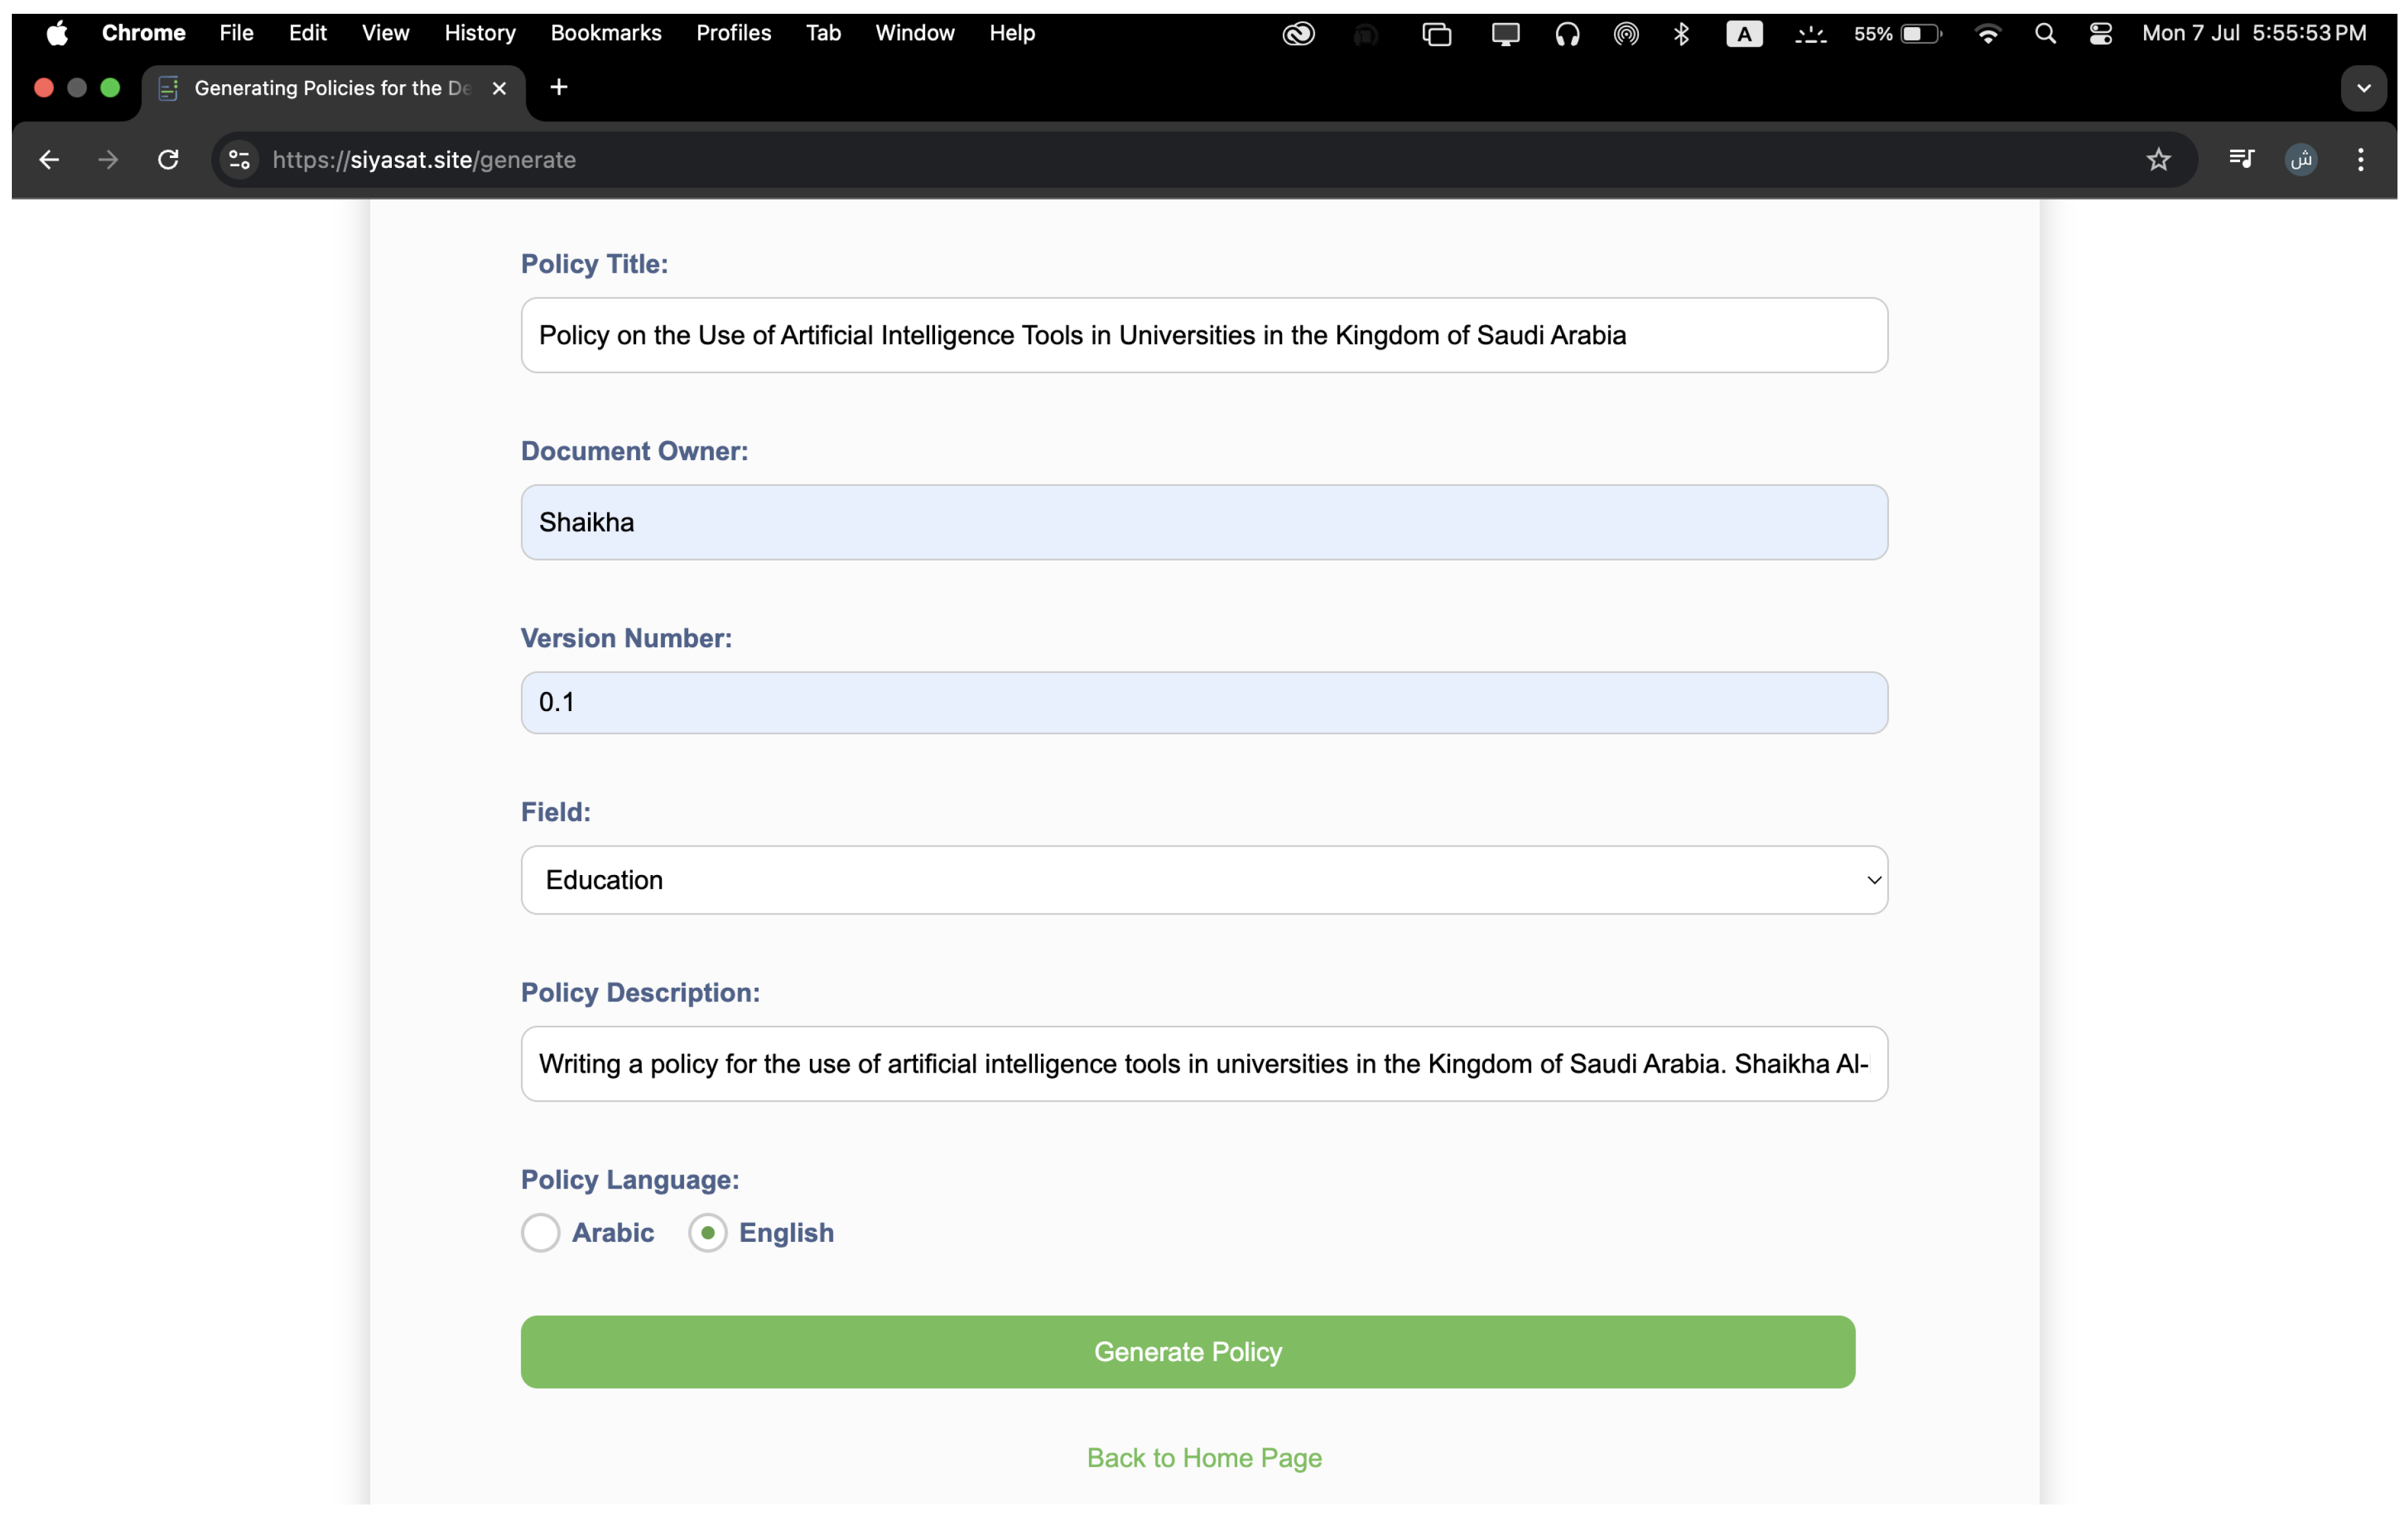Bookmark this page with the star icon
This screenshot has height=1519, width=2408.
tap(2158, 160)
